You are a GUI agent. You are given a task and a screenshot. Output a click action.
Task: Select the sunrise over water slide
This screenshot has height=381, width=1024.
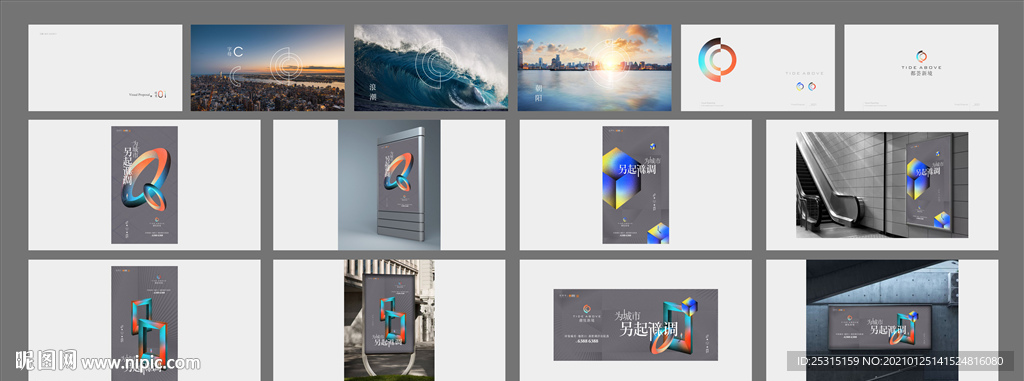pos(594,68)
